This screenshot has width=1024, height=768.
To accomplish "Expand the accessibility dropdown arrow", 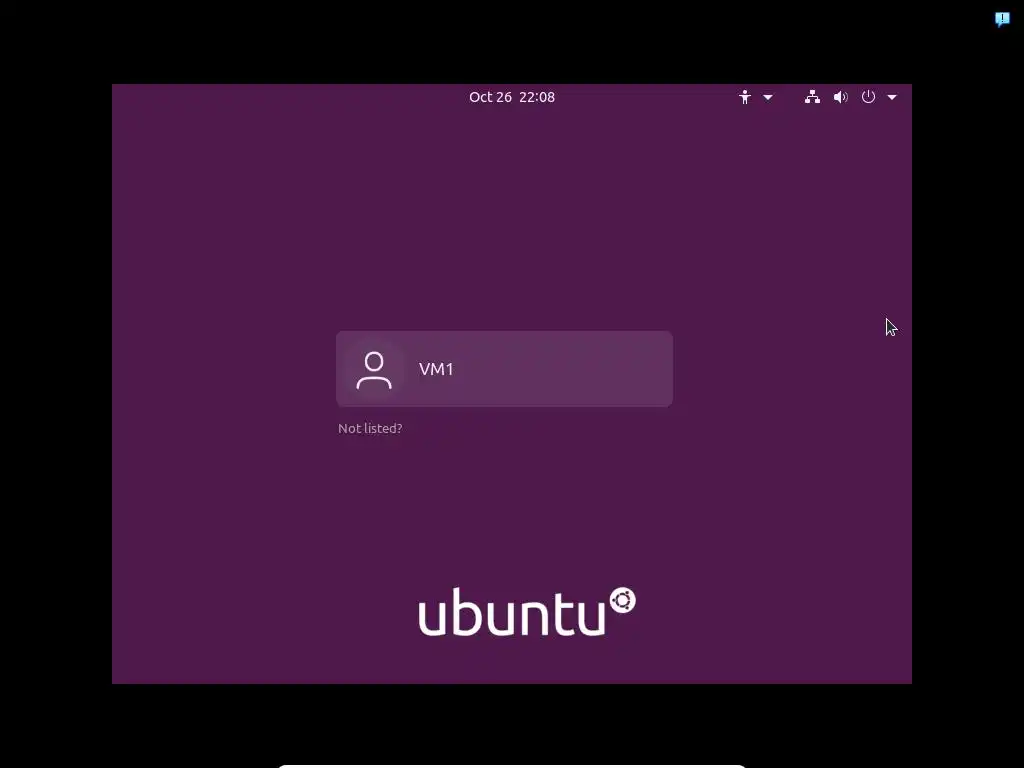I will click(x=768, y=97).
